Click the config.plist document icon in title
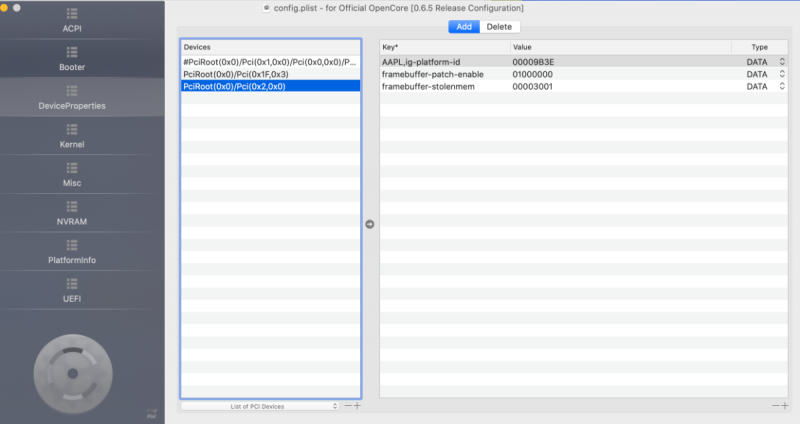This screenshot has height=424, width=800. pyautogui.click(x=266, y=8)
